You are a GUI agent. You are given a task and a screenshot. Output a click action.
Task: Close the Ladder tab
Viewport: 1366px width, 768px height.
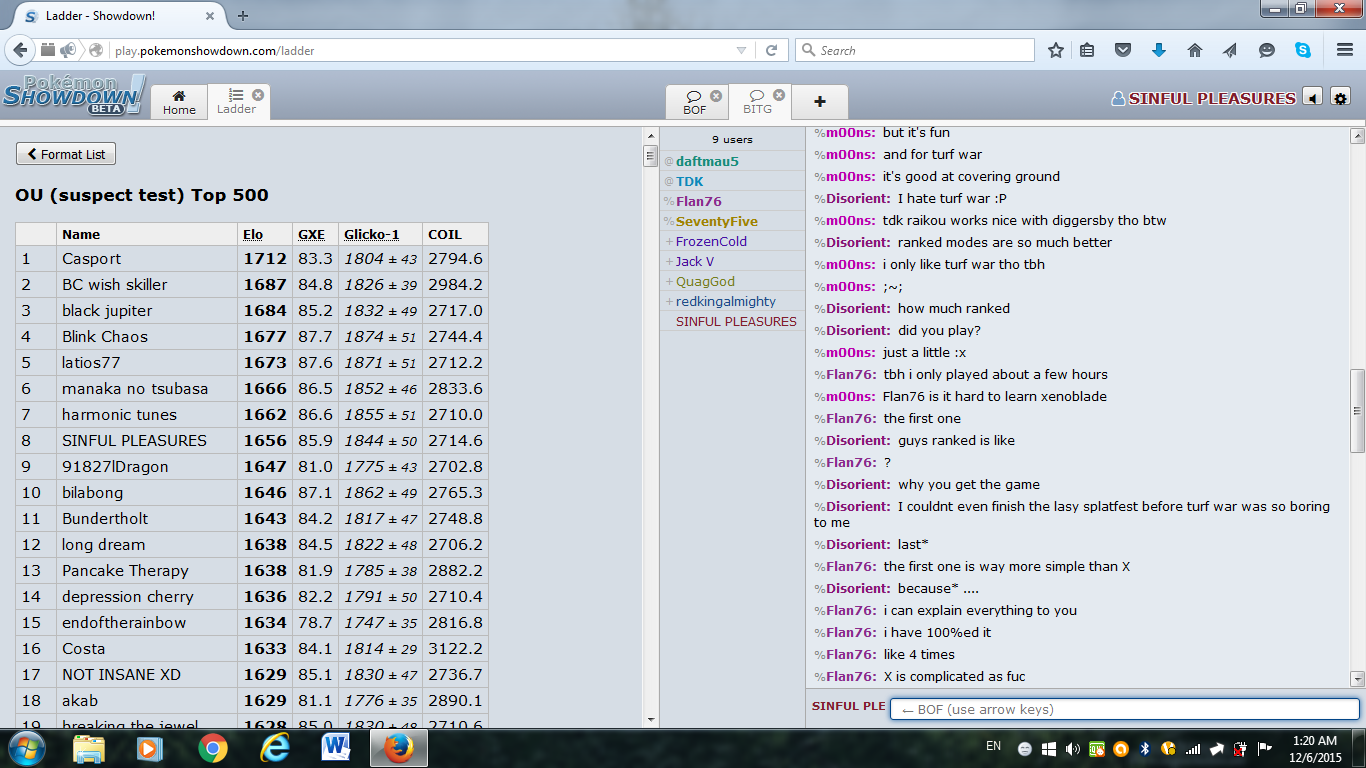click(258, 94)
